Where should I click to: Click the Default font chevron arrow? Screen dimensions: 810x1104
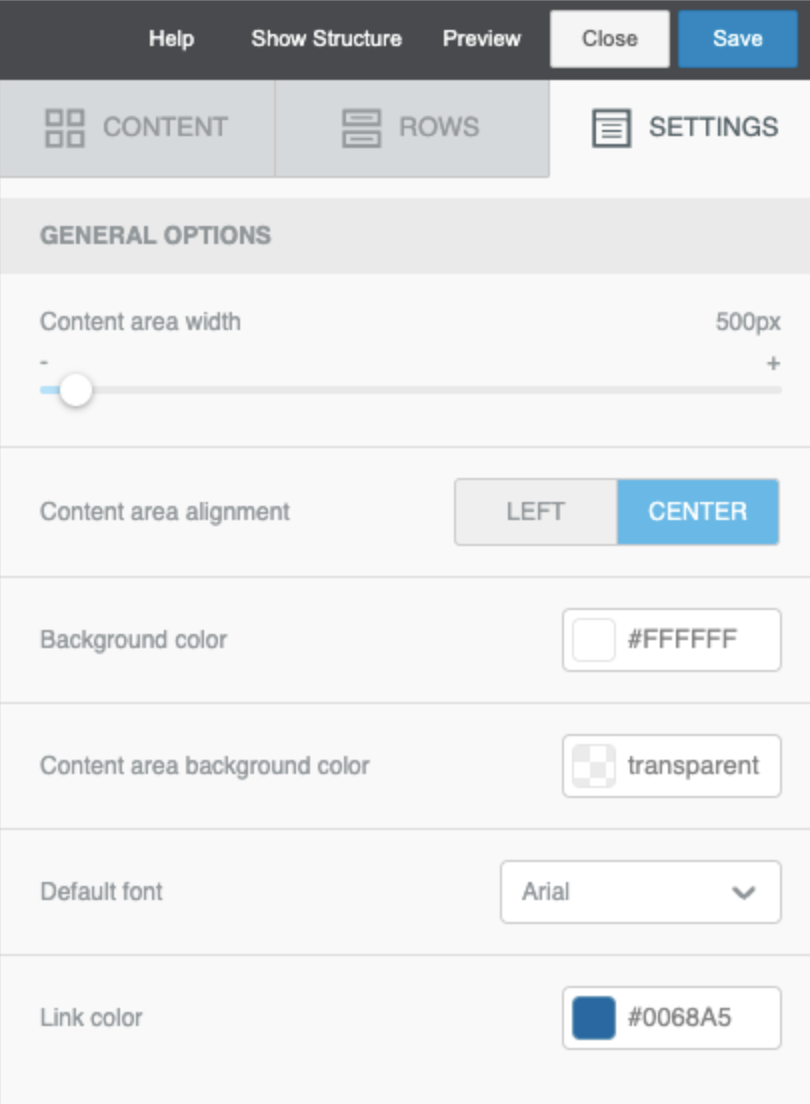click(x=743, y=892)
